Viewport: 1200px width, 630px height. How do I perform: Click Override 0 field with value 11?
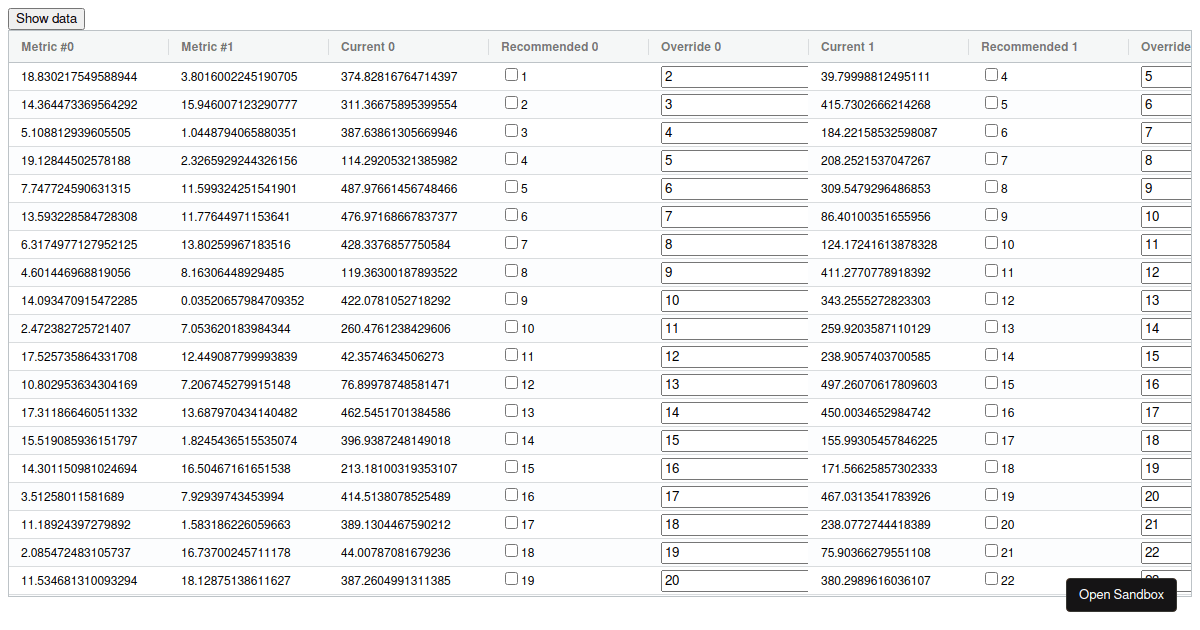[734, 328]
